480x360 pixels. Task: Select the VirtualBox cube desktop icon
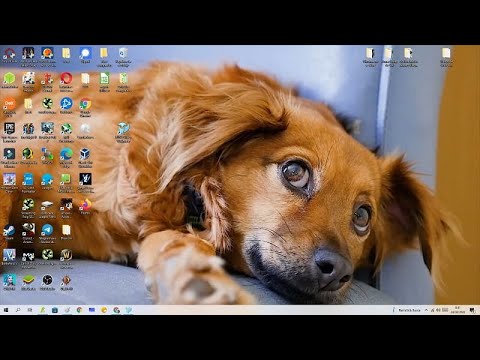point(85,154)
